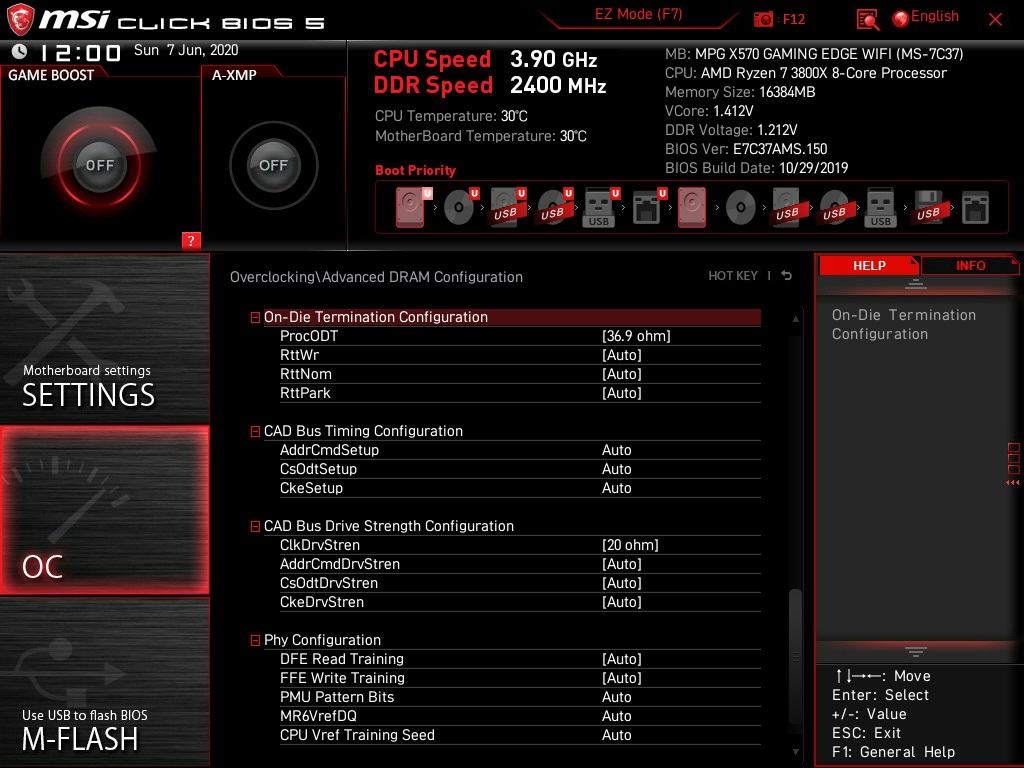The width and height of the screenshot is (1024, 768).
Task: Open the RttPark [Auto] value dropdown
Action: (x=622, y=392)
